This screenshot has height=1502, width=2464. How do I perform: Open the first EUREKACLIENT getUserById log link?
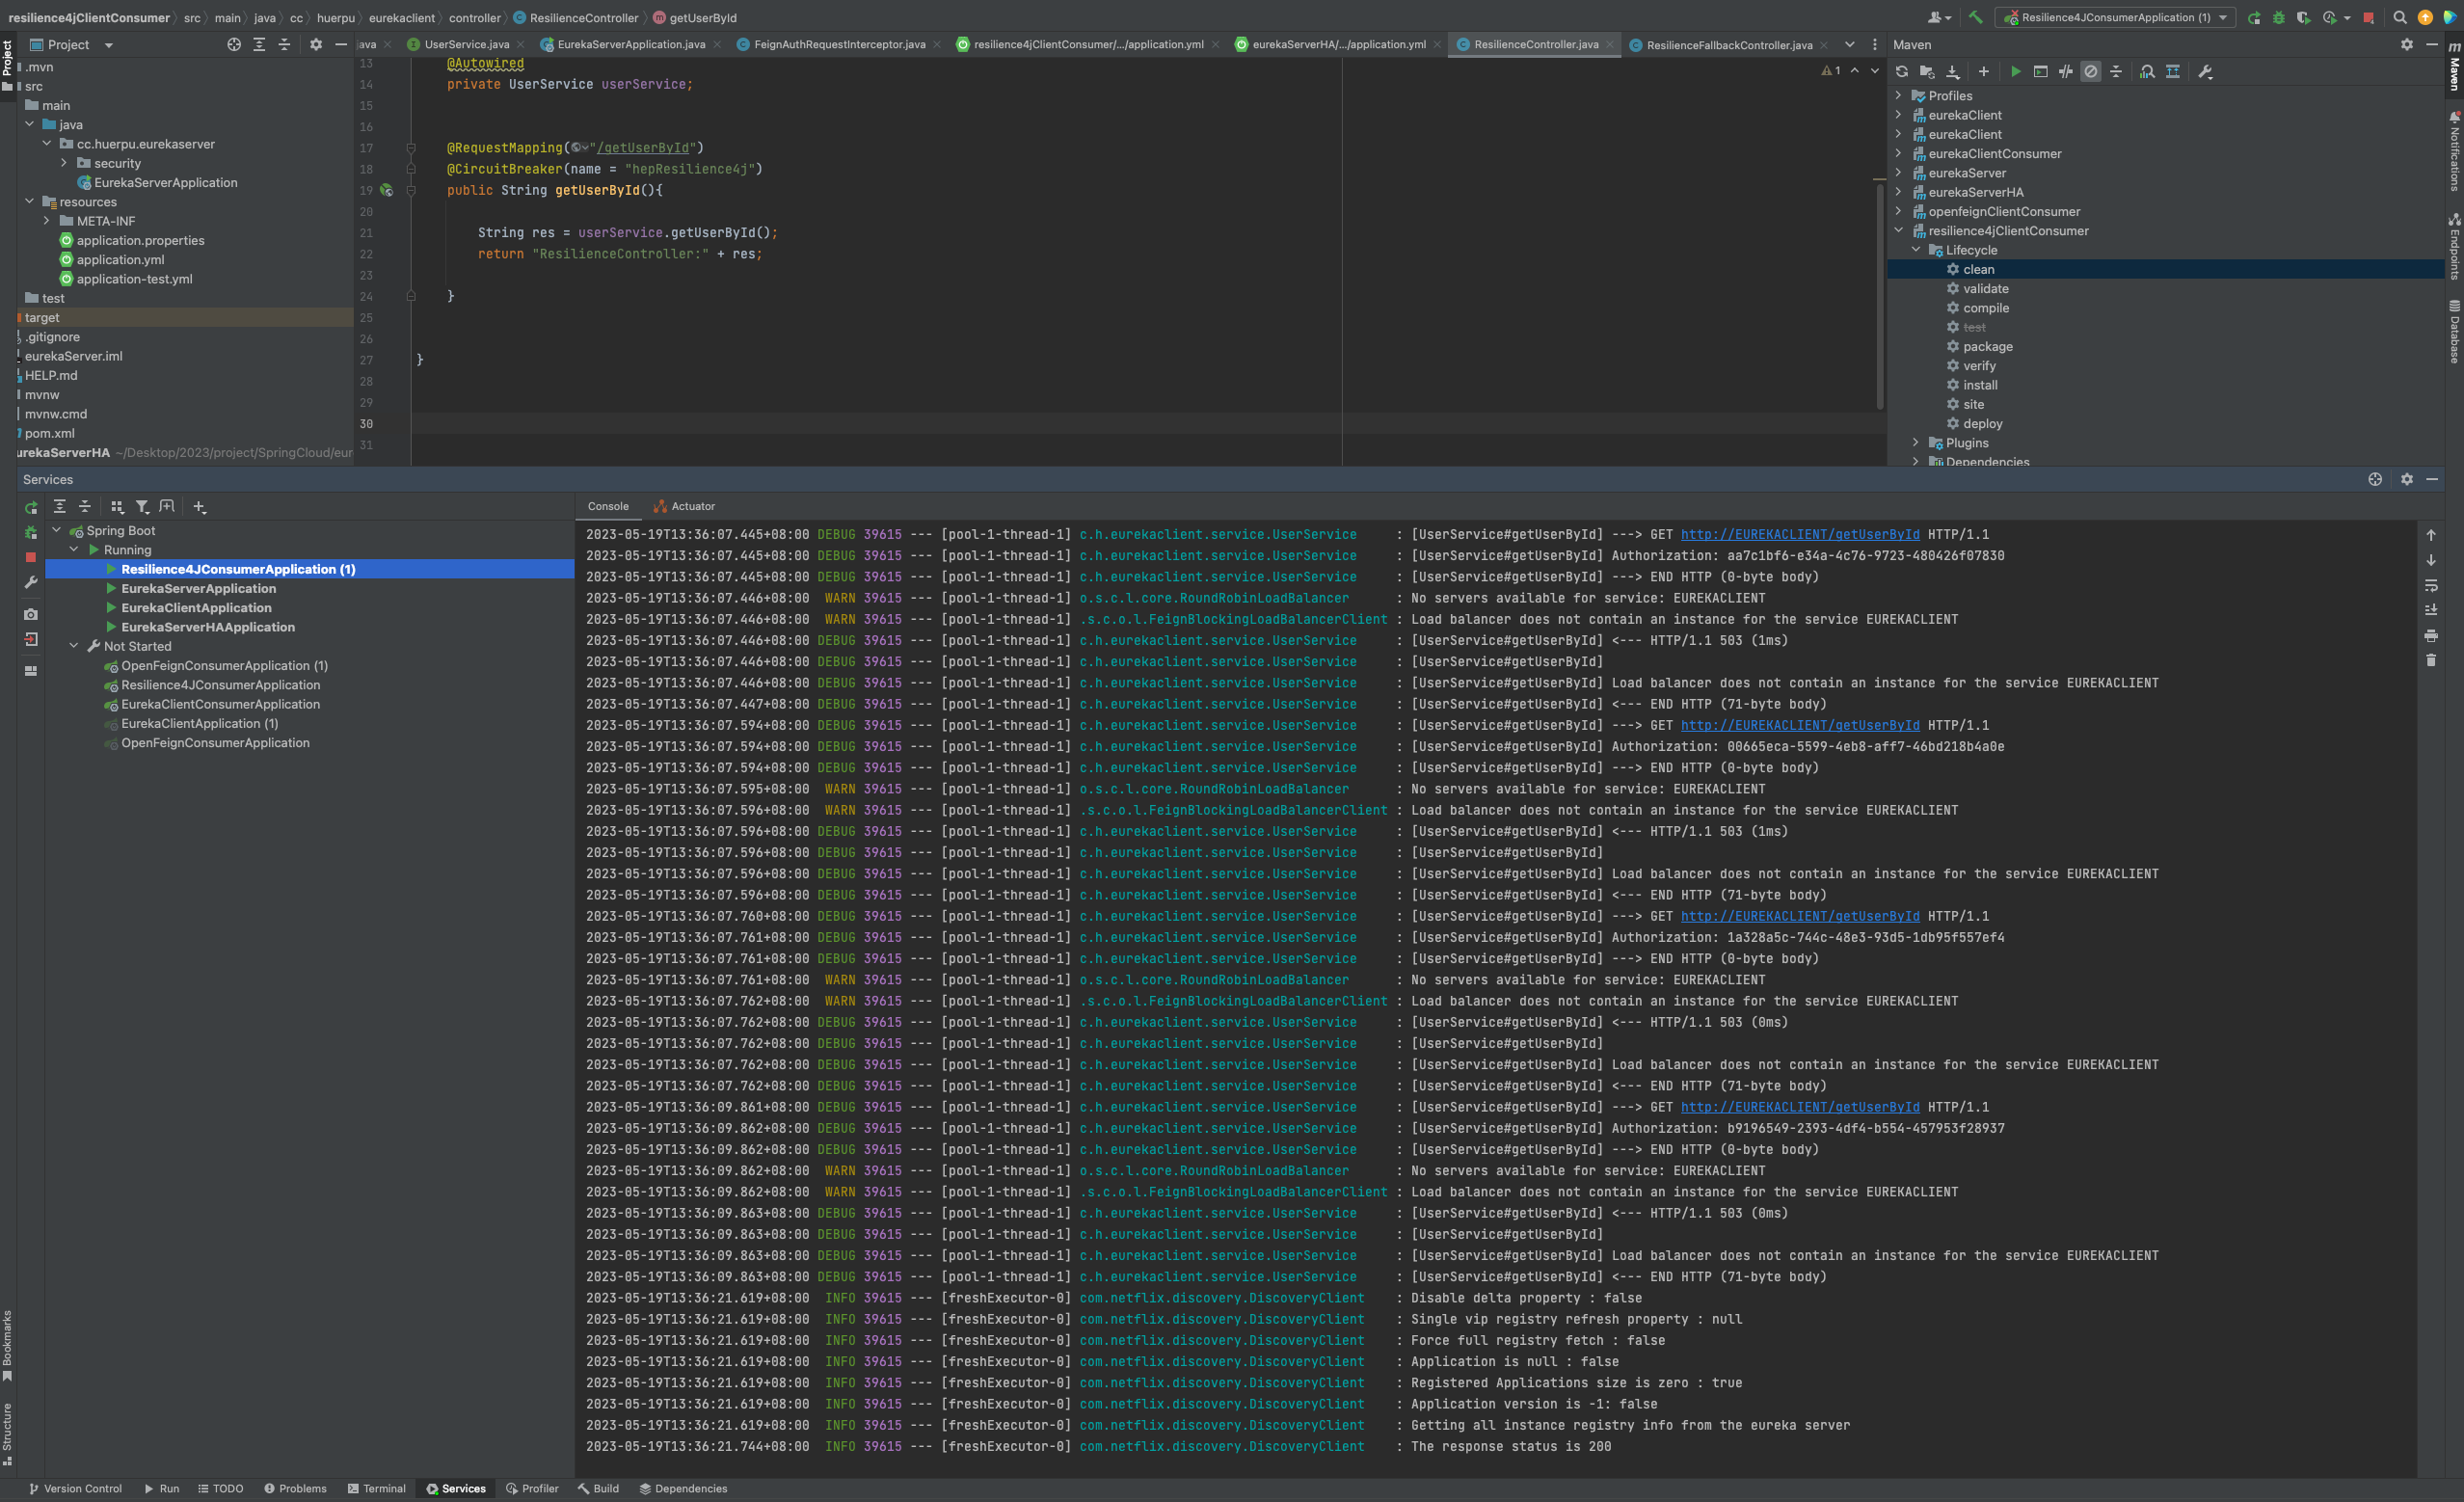1799,534
